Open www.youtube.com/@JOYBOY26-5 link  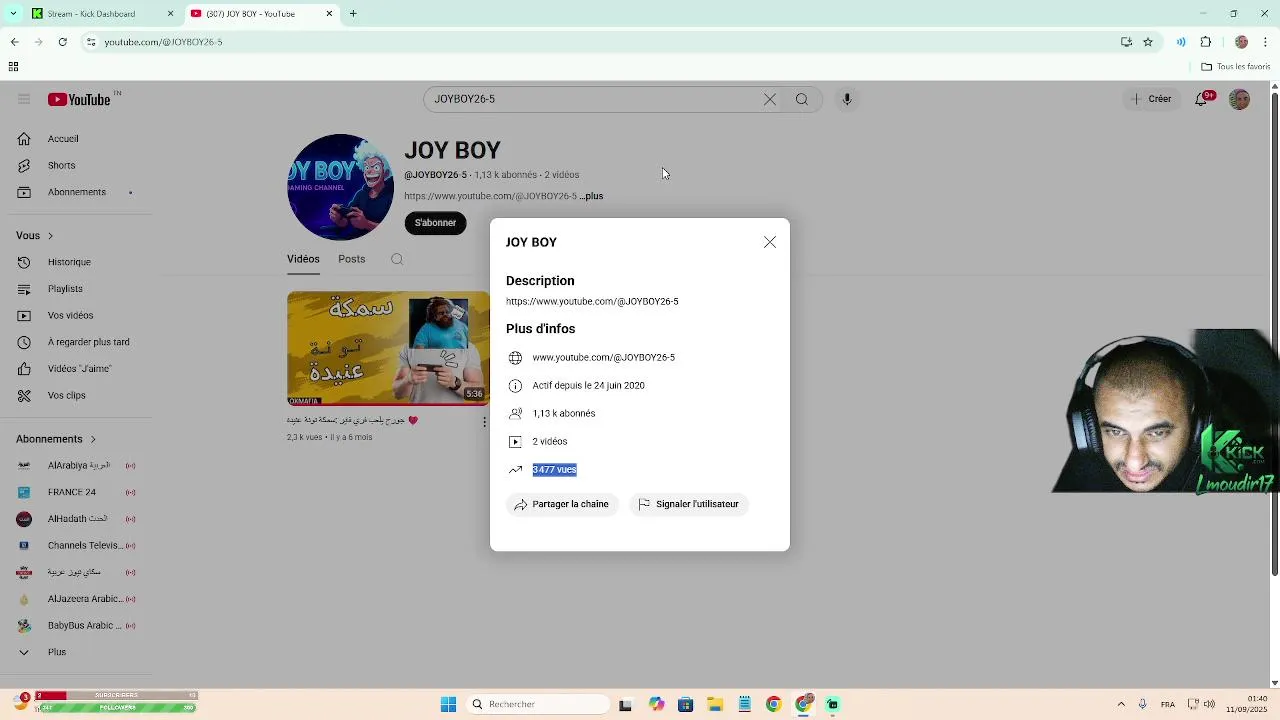tap(603, 357)
